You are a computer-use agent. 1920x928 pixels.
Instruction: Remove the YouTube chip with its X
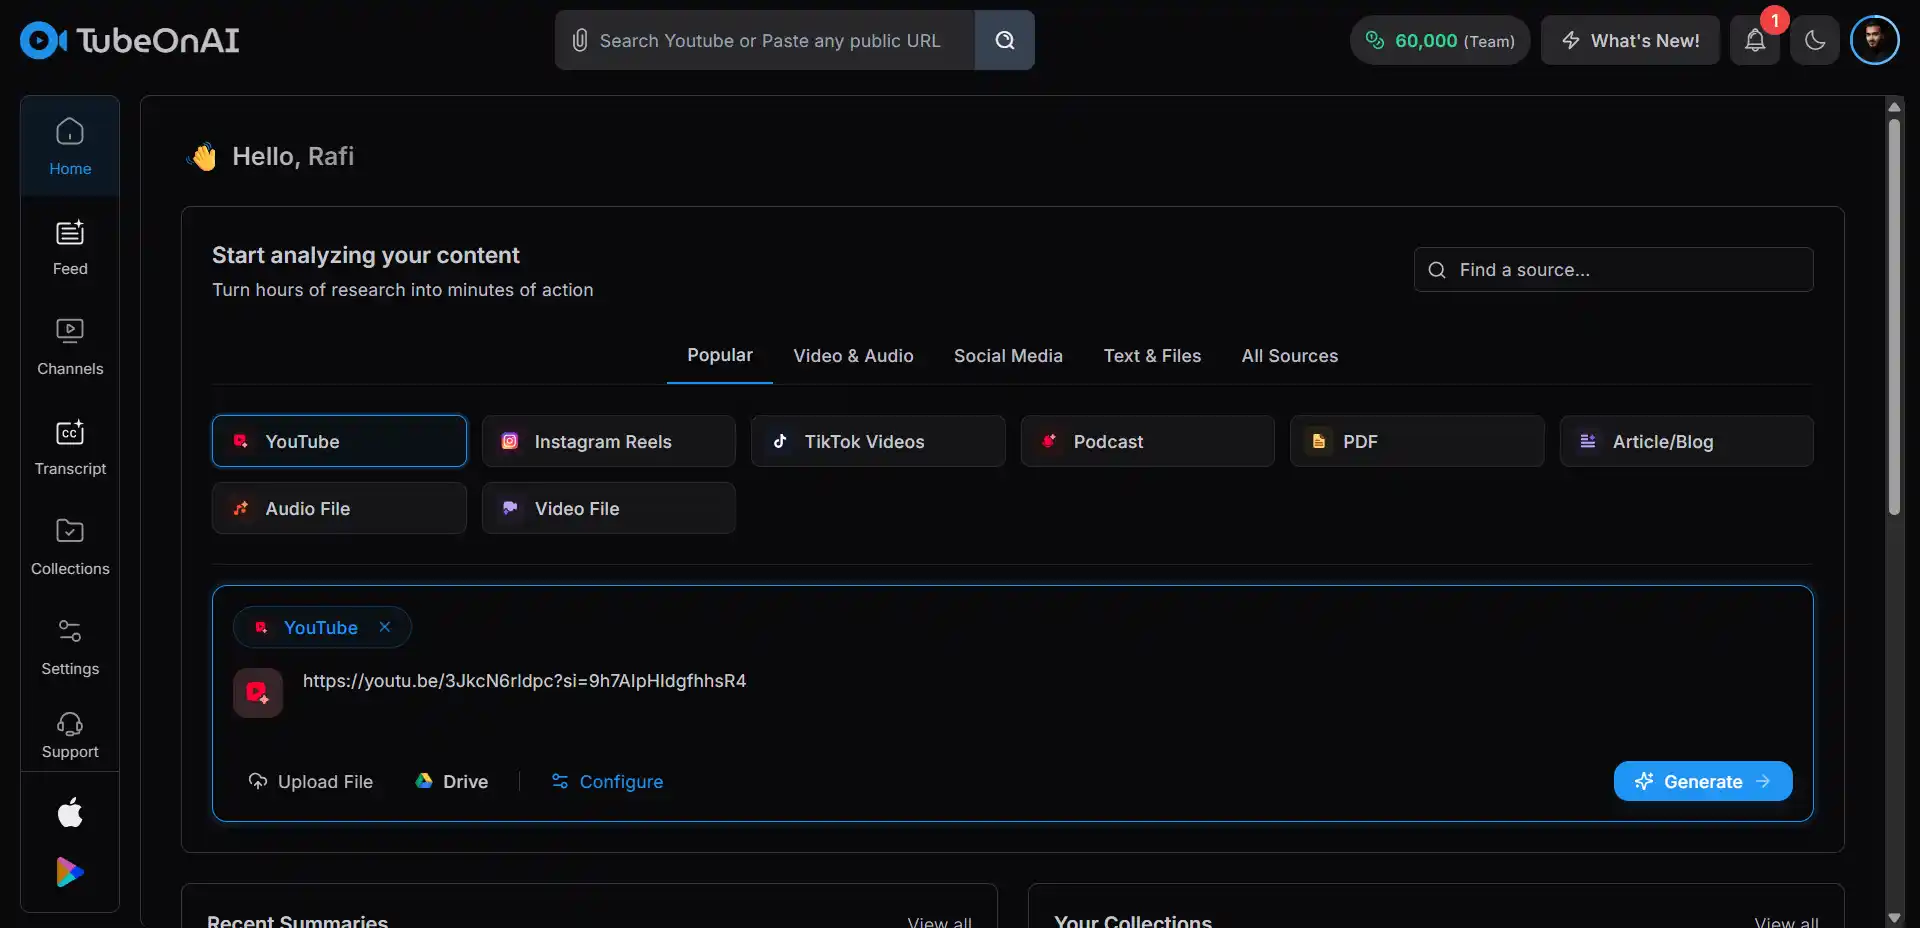tap(385, 627)
